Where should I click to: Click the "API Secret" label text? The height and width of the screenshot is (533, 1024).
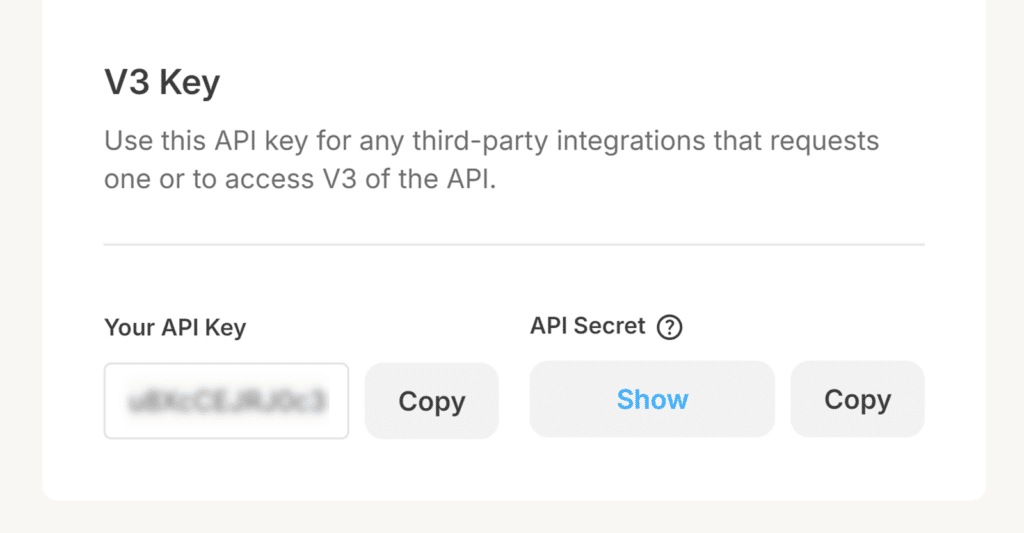tap(588, 326)
